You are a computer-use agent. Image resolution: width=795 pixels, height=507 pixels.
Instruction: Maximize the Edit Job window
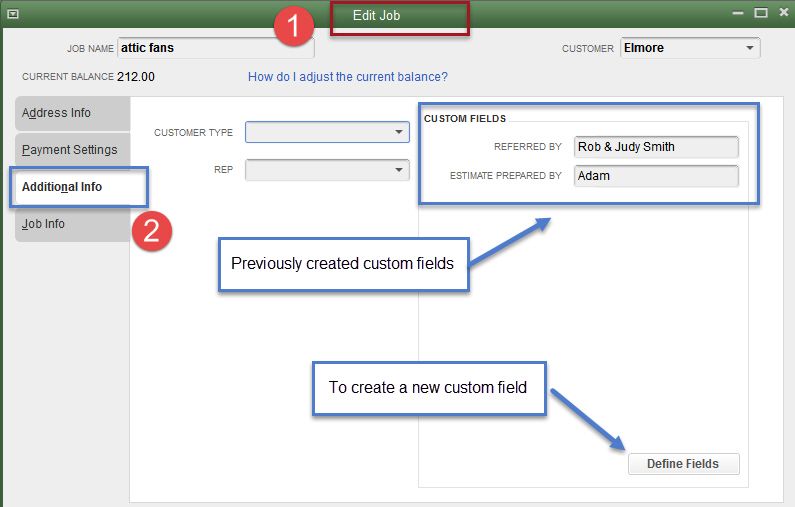click(761, 13)
